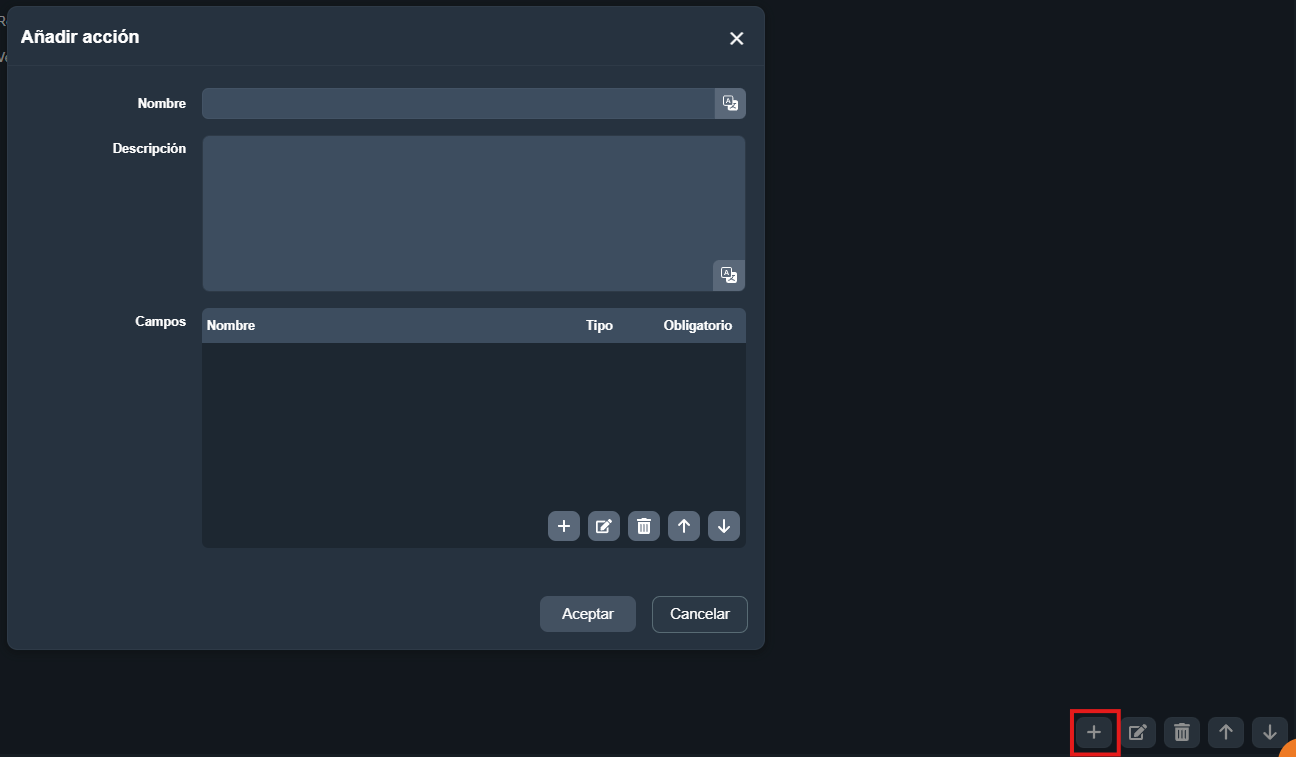Image resolution: width=1296 pixels, height=757 pixels.
Task: Focus the Nombre text input
Action: click(x=458, y=103)
